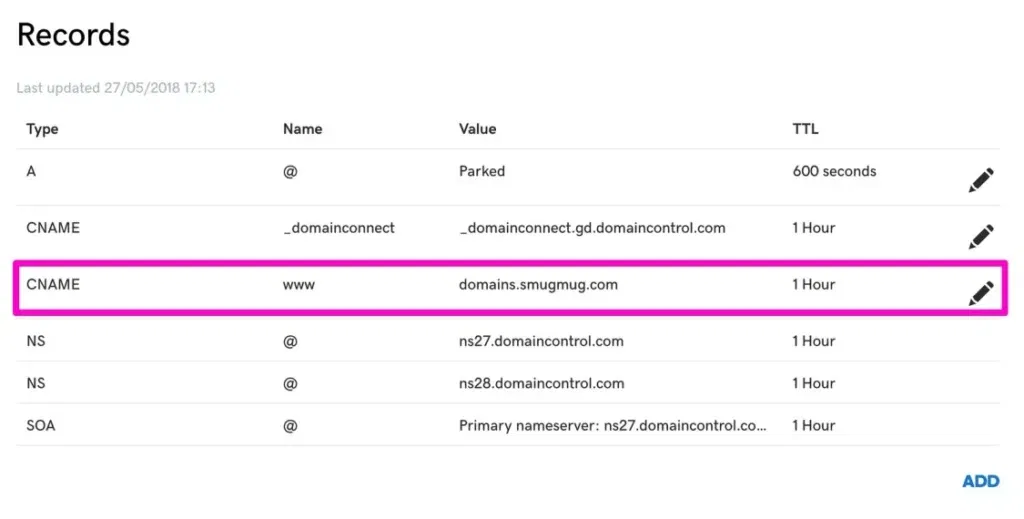
Task: Click the www name cell
Action: coord(299,285)
